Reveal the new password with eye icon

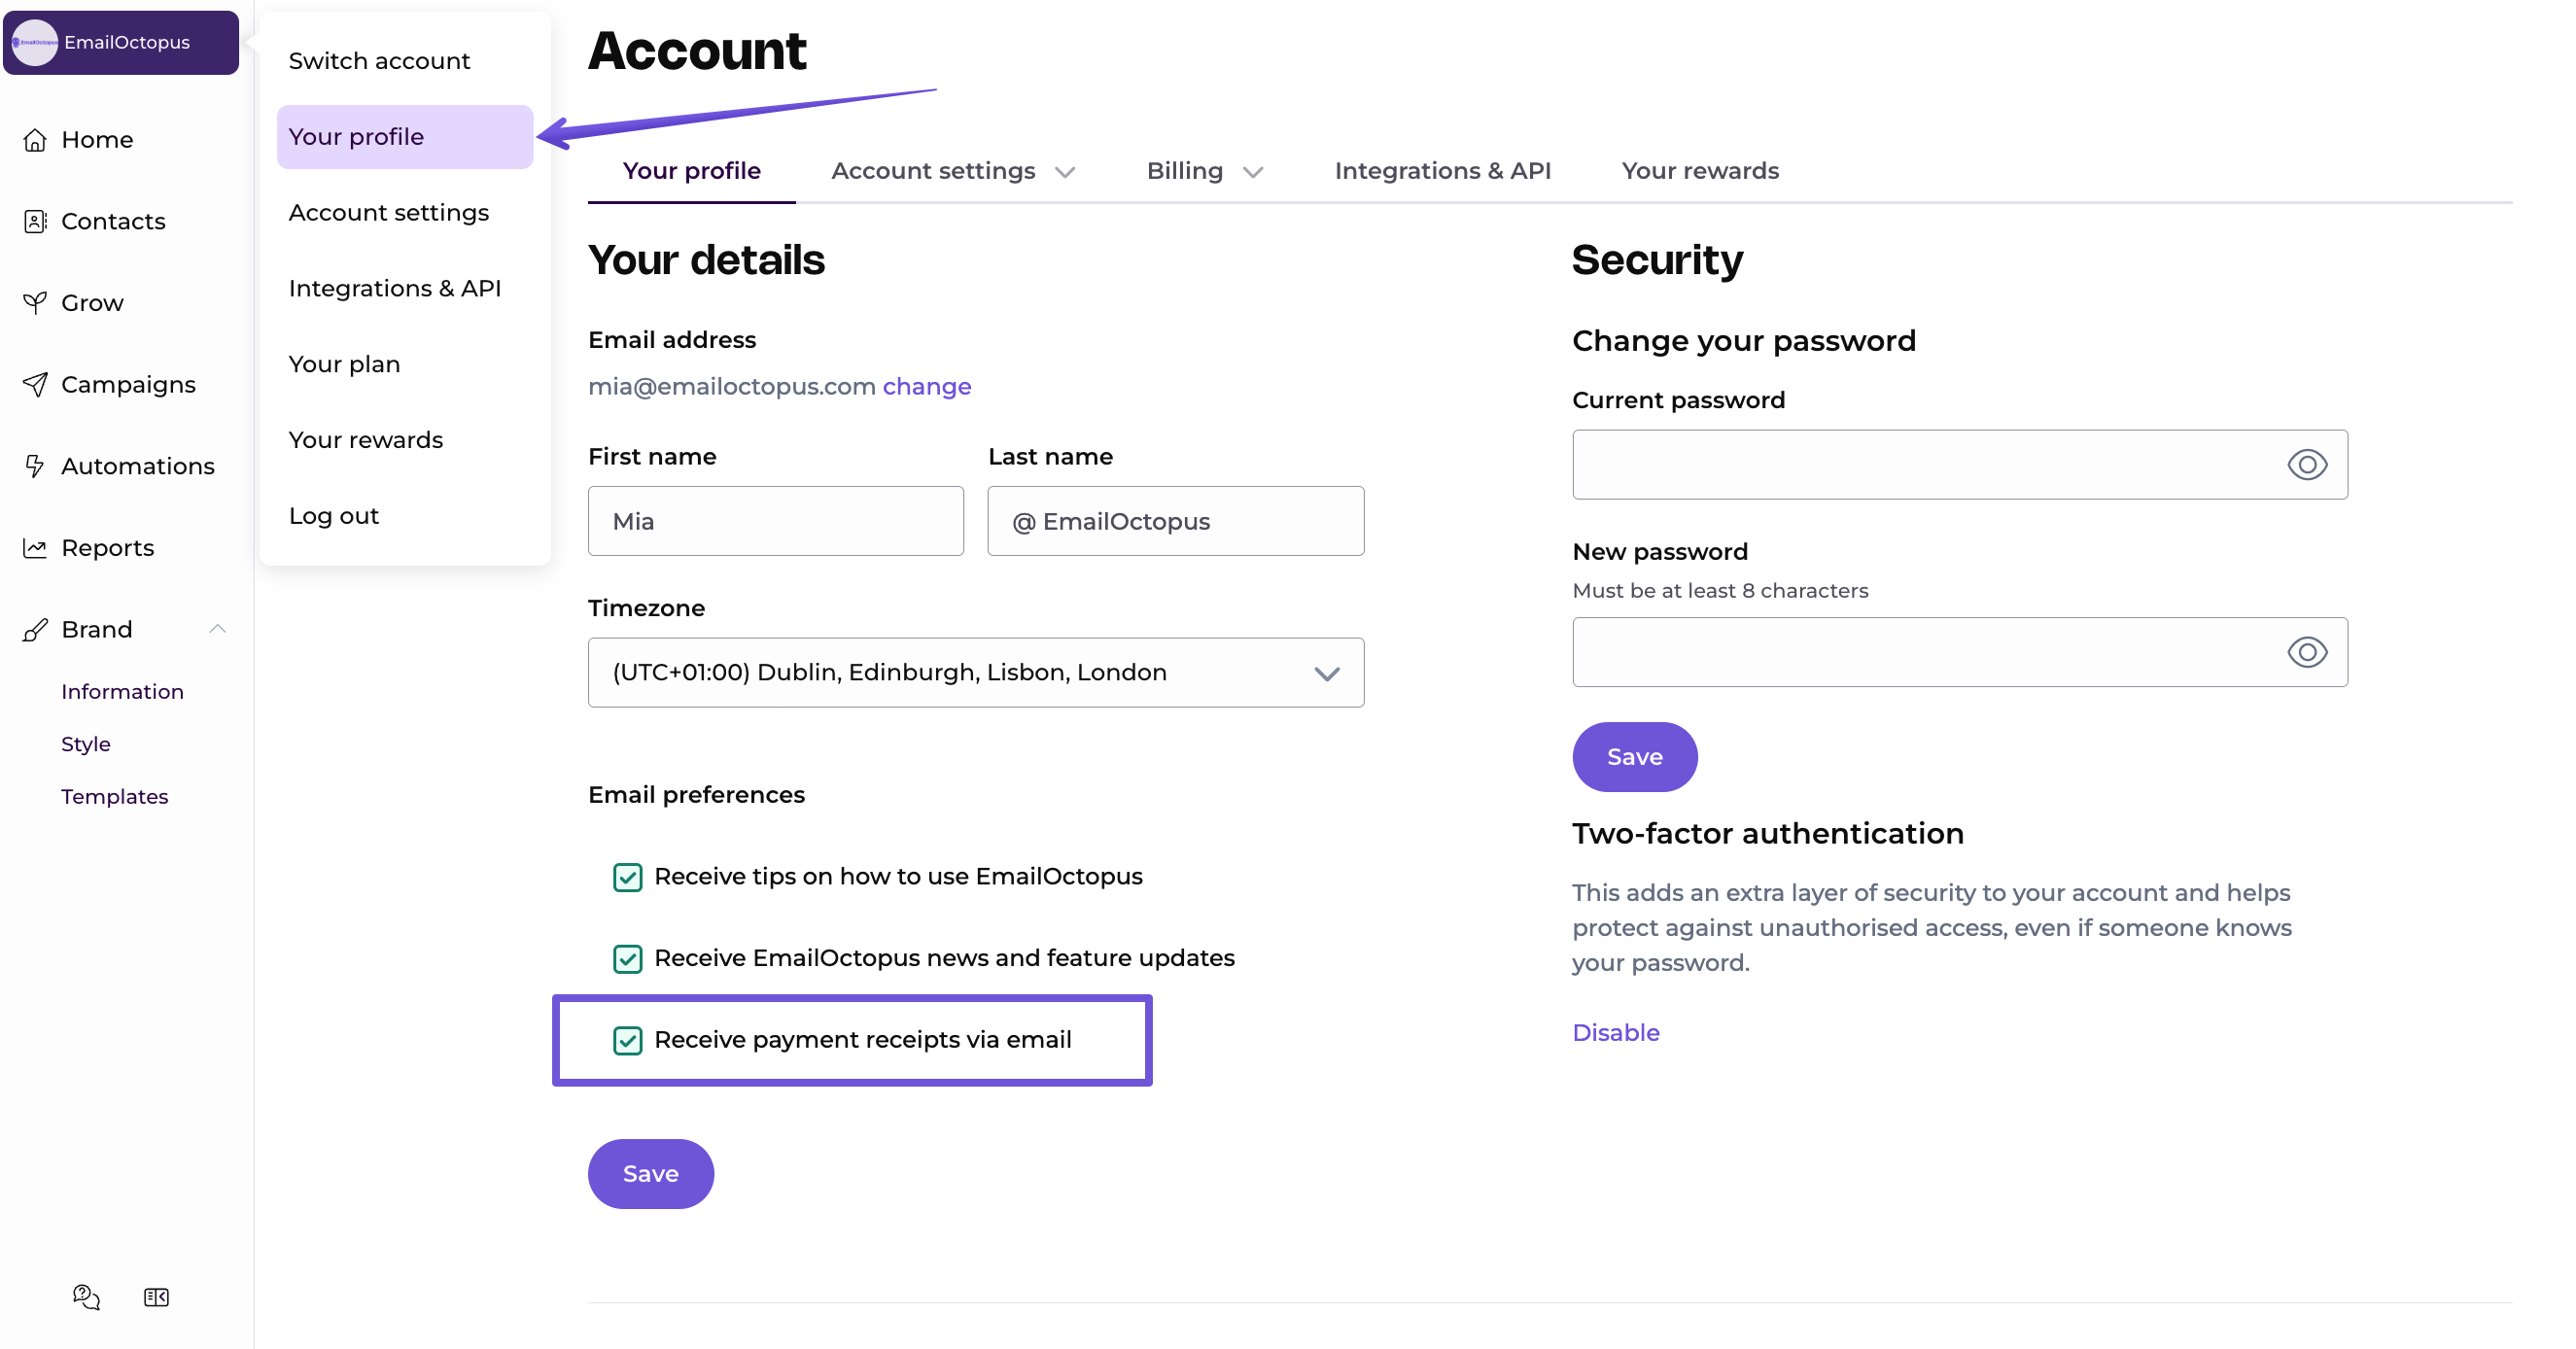pos(2307,652)
